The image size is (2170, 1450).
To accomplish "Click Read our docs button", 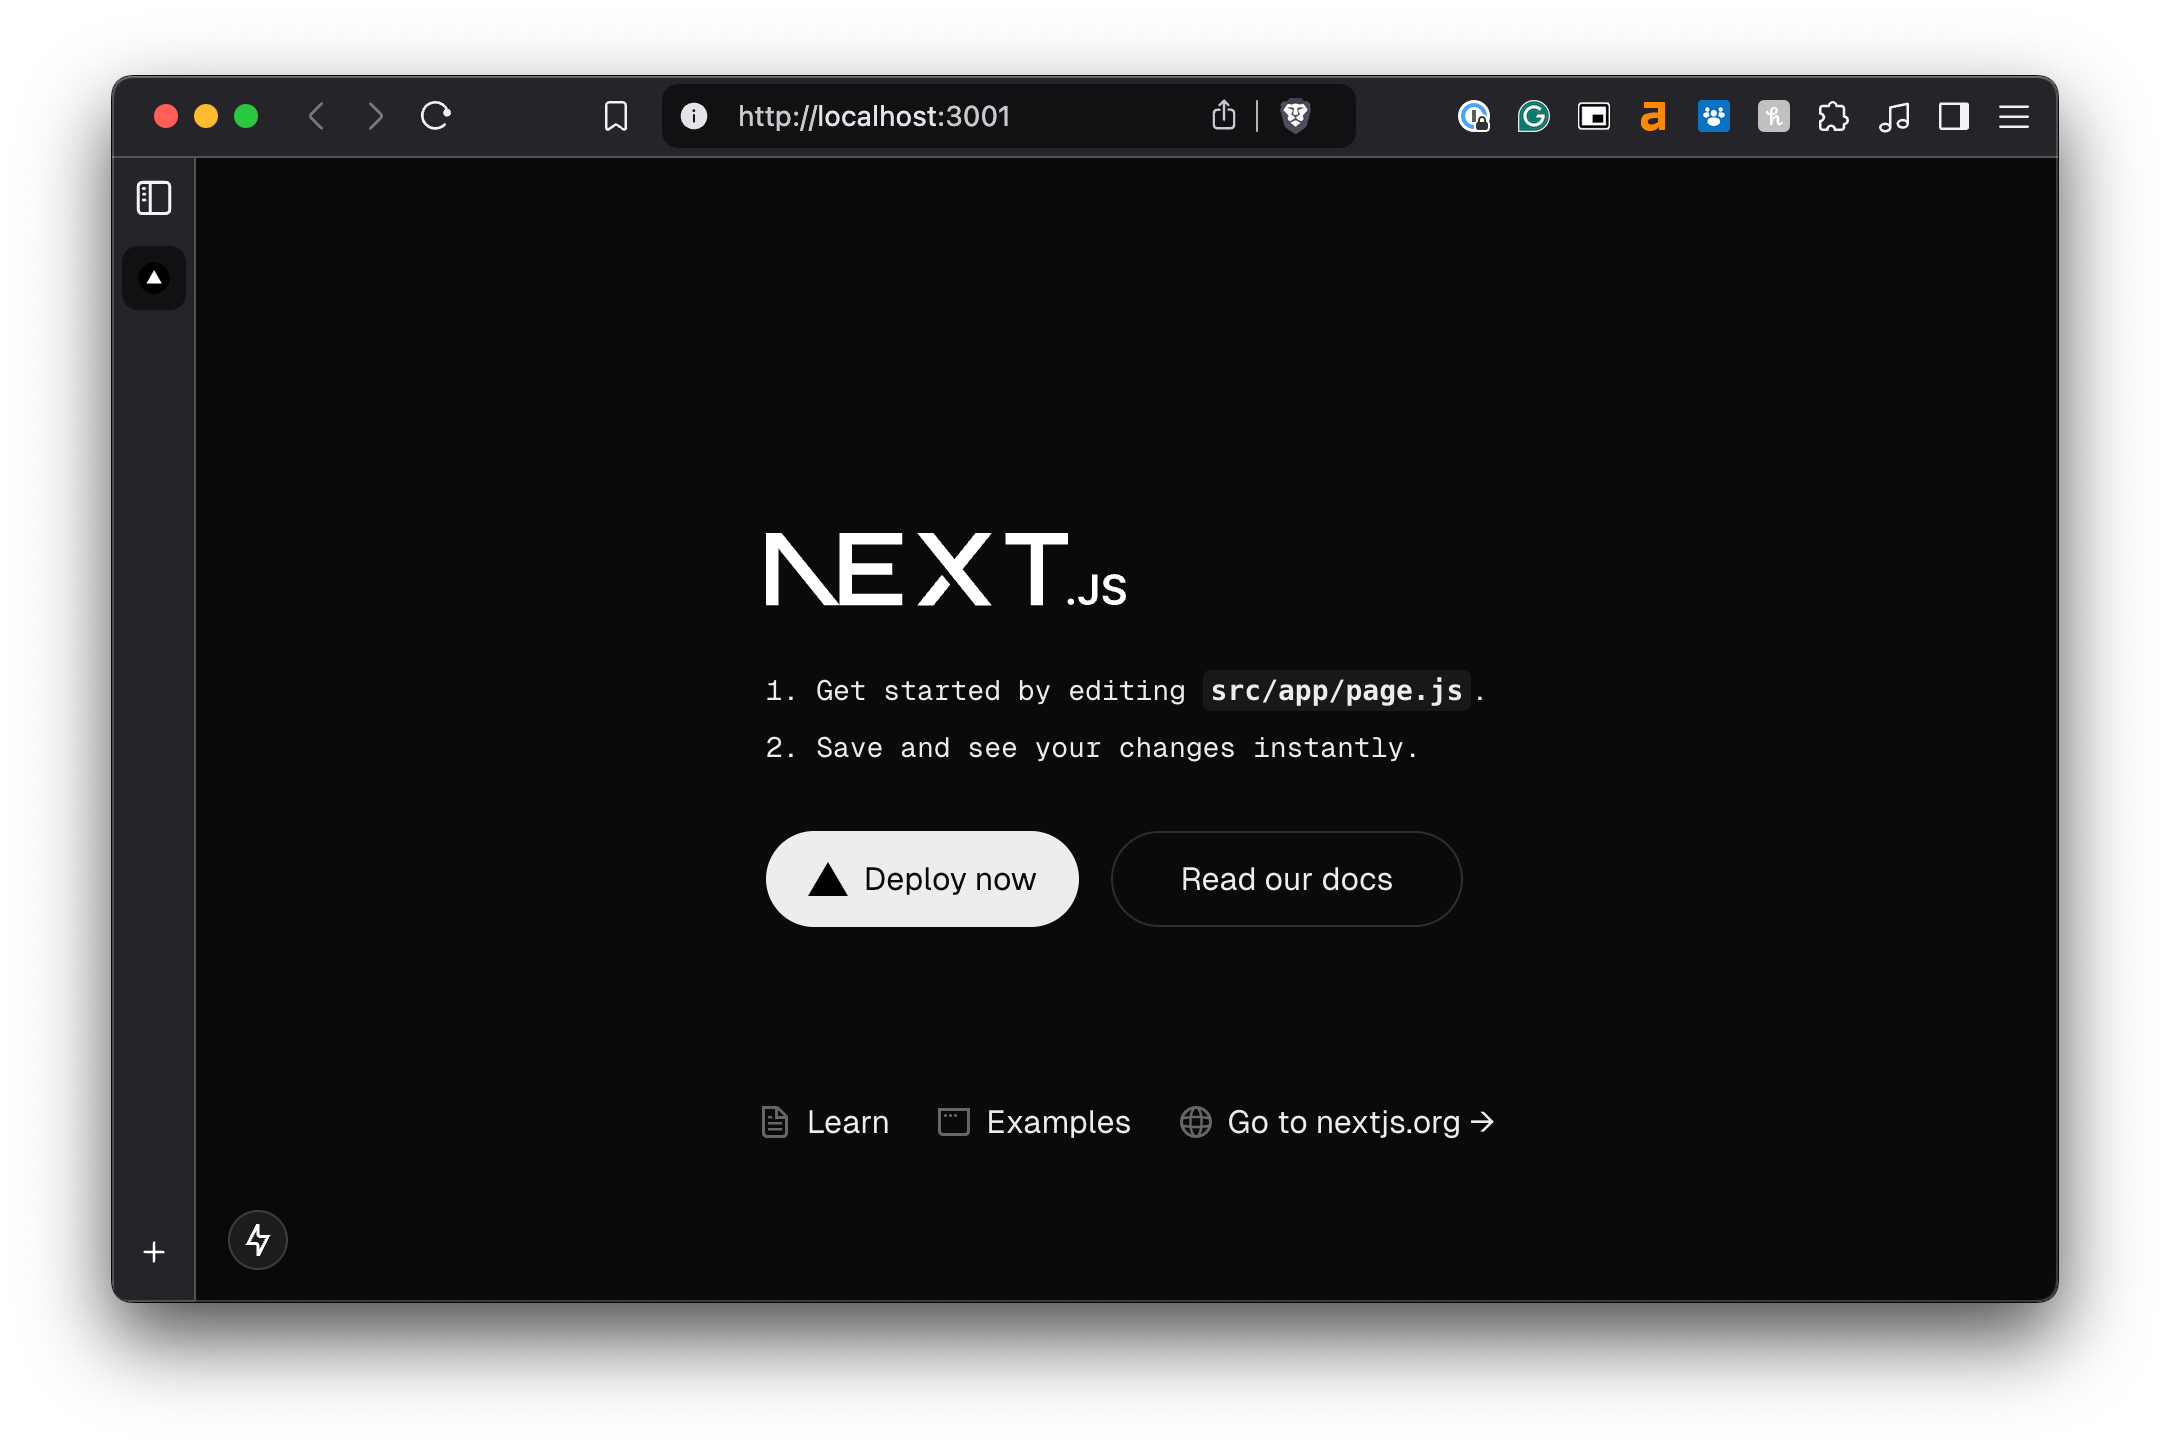I will 1286,879.
